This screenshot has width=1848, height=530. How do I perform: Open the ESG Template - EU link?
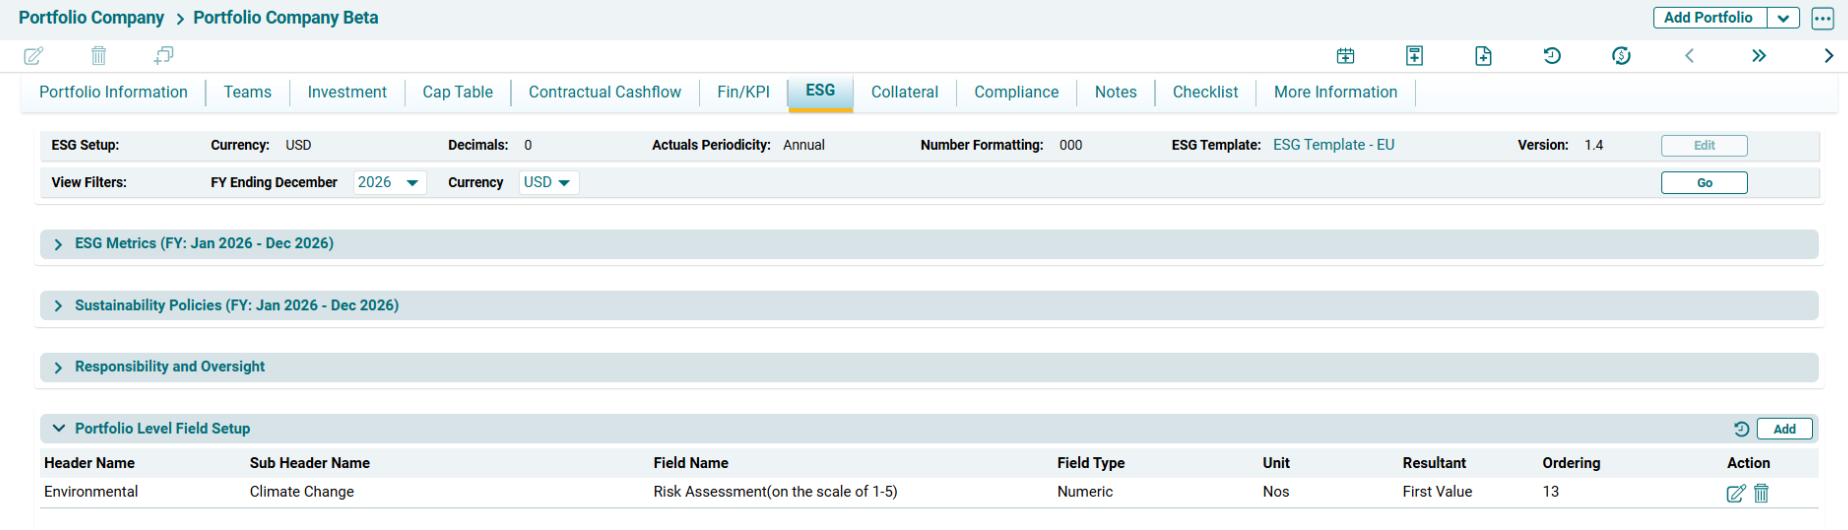tap(1333, 145)
